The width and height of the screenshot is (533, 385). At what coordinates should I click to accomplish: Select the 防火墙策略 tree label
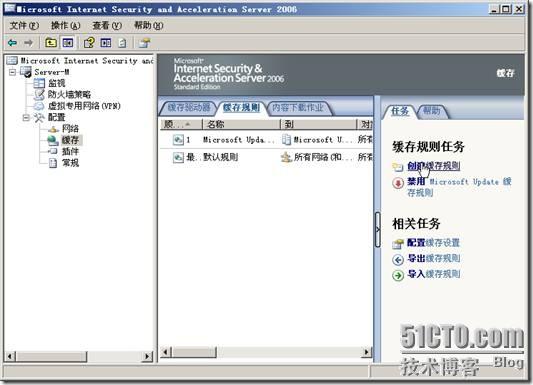click(69, 94)
